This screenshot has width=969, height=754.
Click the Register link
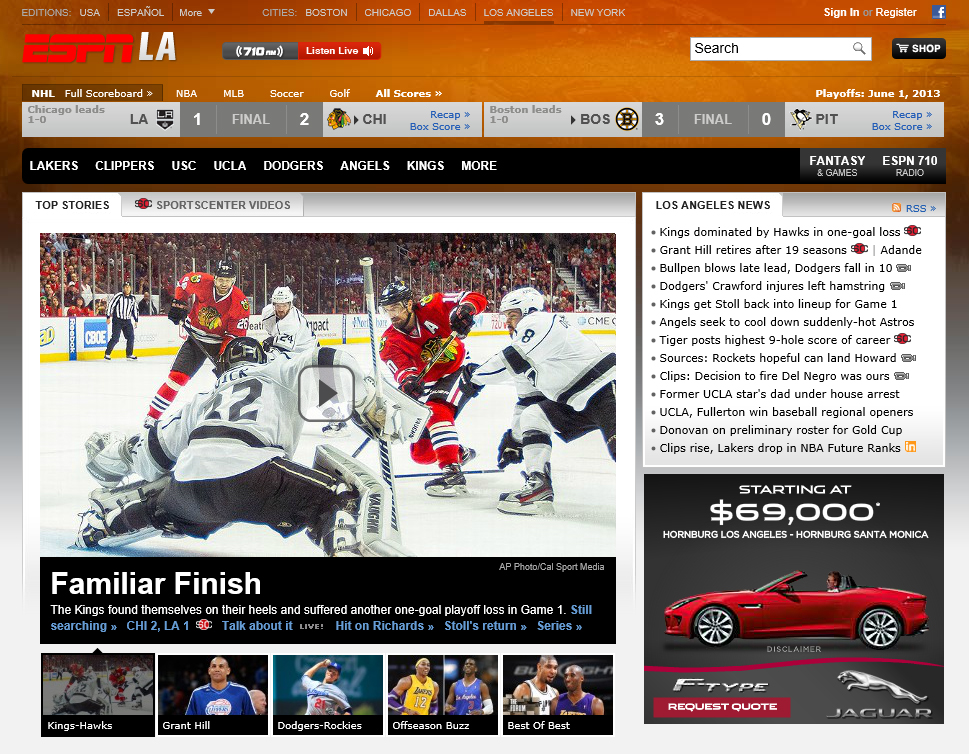pyautogui.click(x=895, y=12)
